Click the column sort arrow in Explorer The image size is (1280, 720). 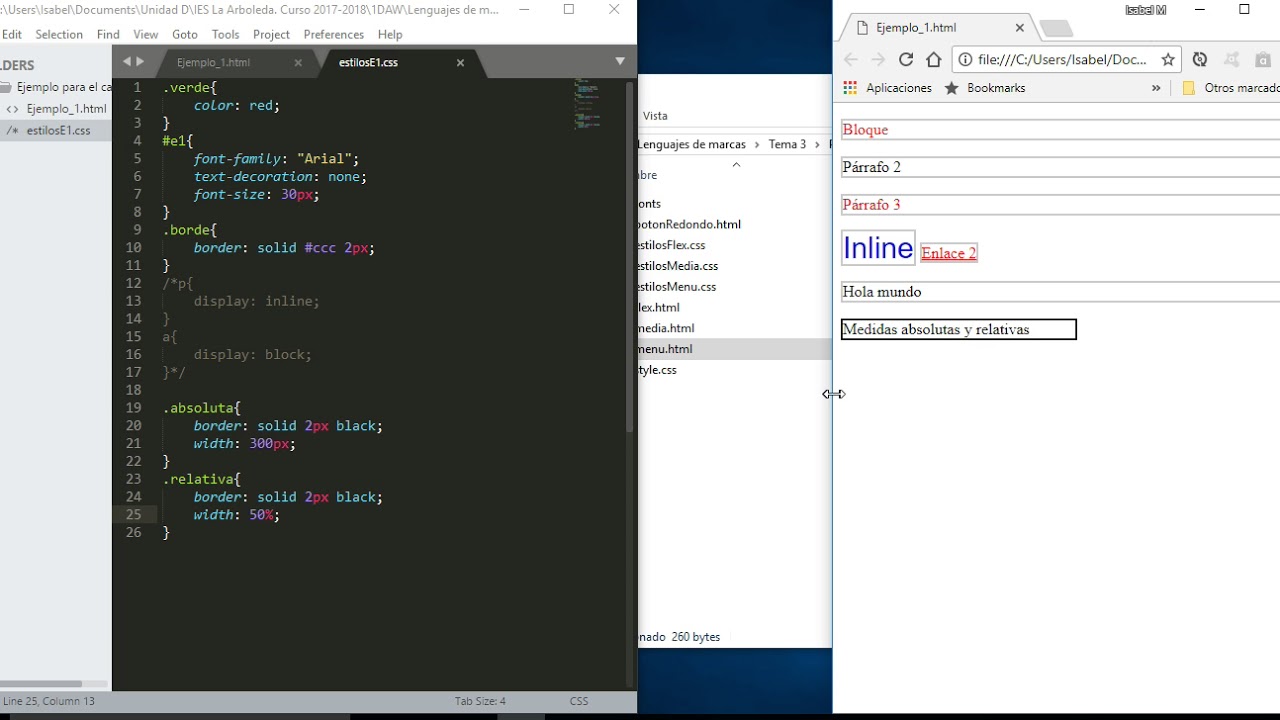[736, 165]
